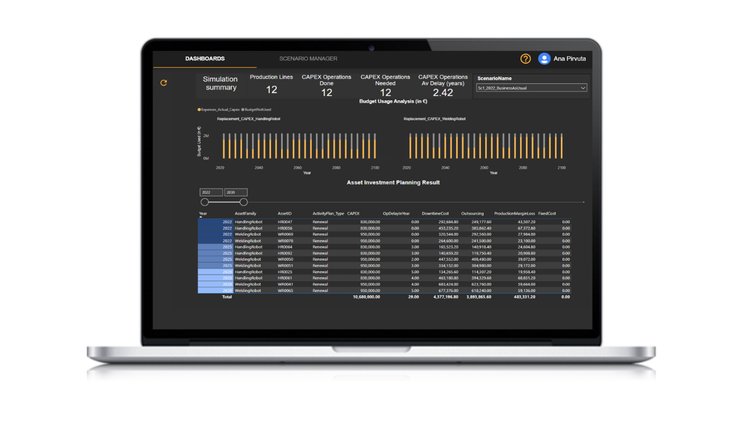Image resolution: width=750 pixels, height=422 pixels.
Task: Select the HR0025 asset ID cell
Action: coord(285,272)
